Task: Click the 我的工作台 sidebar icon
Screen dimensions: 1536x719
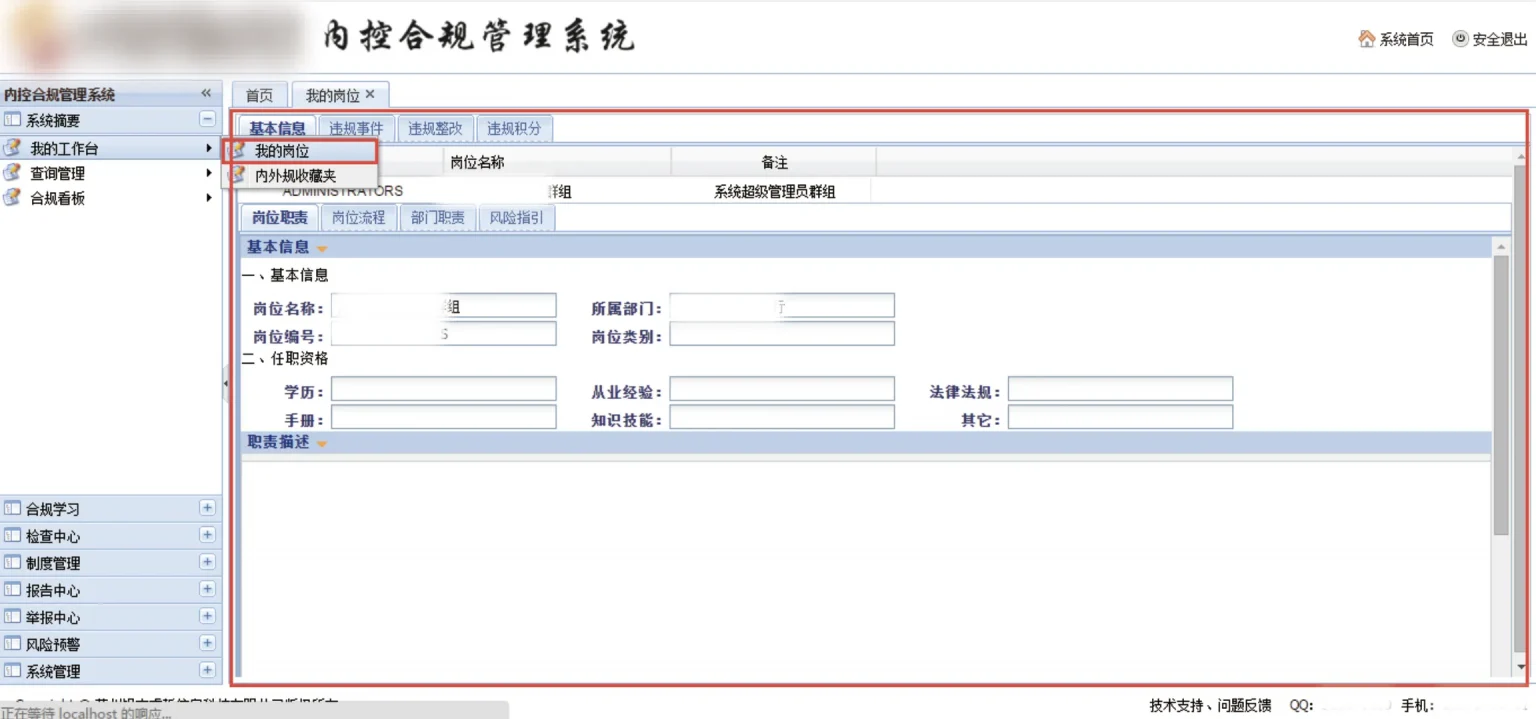Action: (13, 148)
